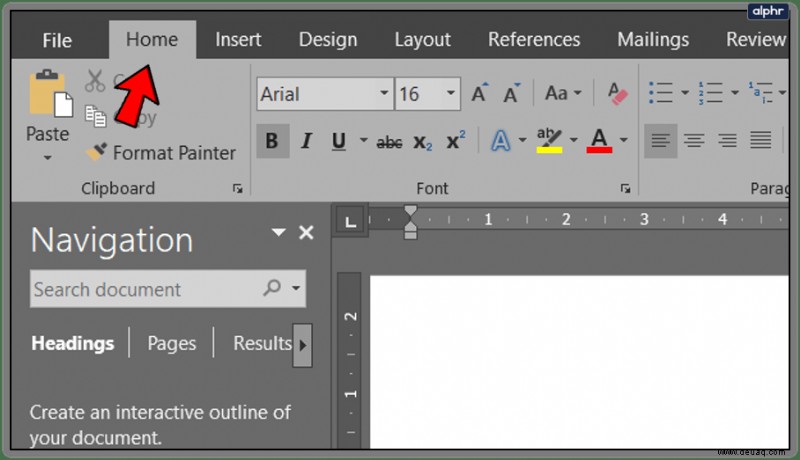This screenshot has width=800, height=460.
Task: Close the Navigation pane
Action: coord(306,233)
